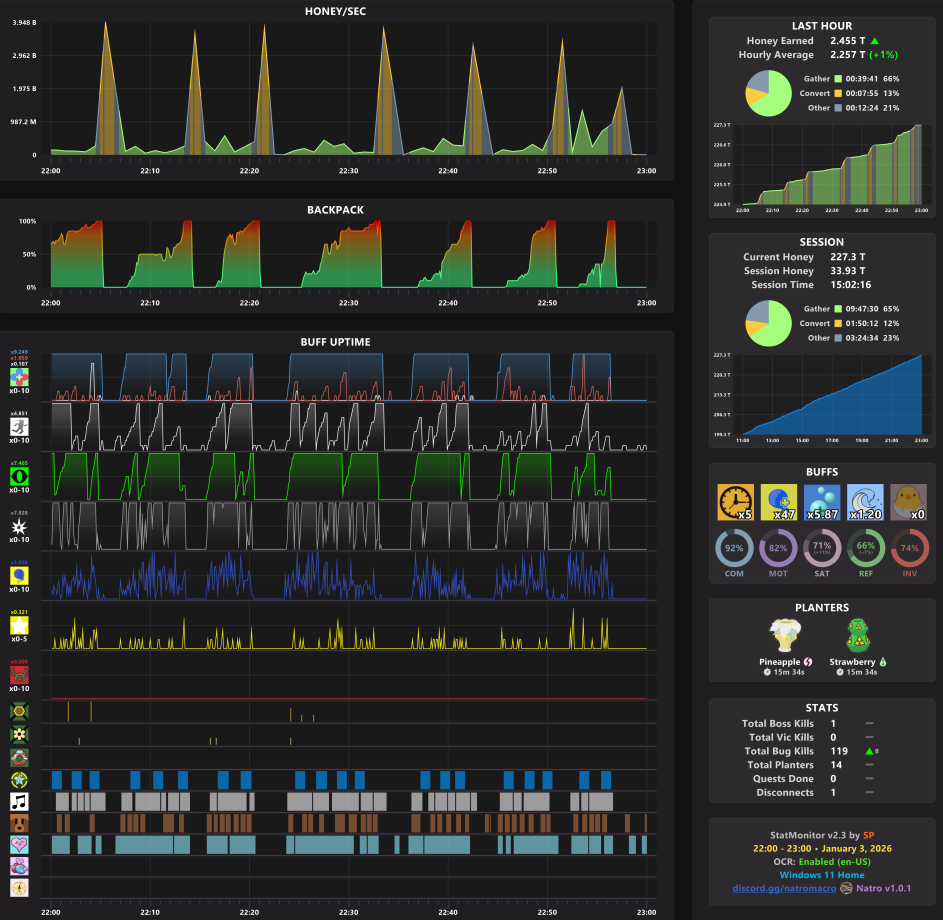Open the discord.gg/natromacro link

pyautogui.click(x=784, y=888)
